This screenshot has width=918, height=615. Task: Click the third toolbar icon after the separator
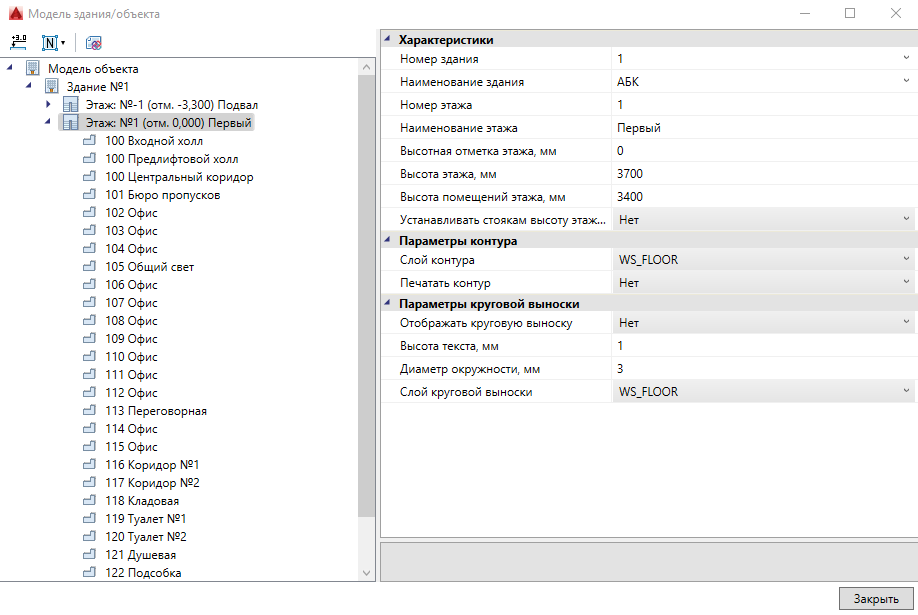point(93,43)
